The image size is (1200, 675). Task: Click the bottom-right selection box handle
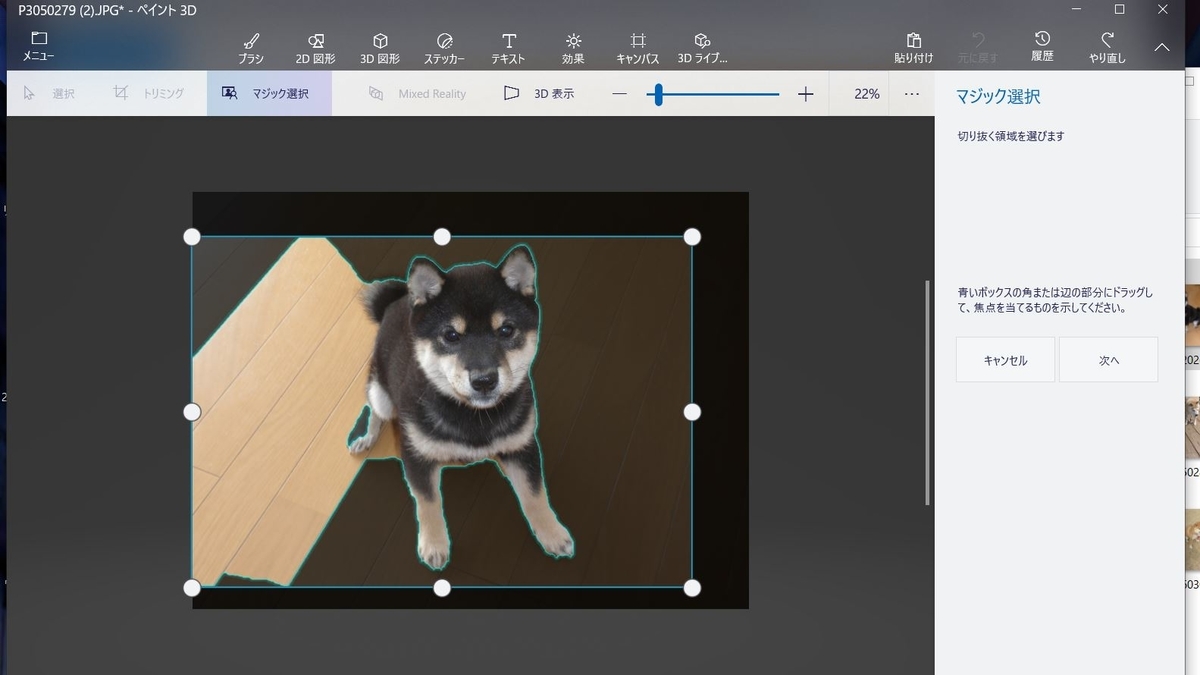[692, 588]
